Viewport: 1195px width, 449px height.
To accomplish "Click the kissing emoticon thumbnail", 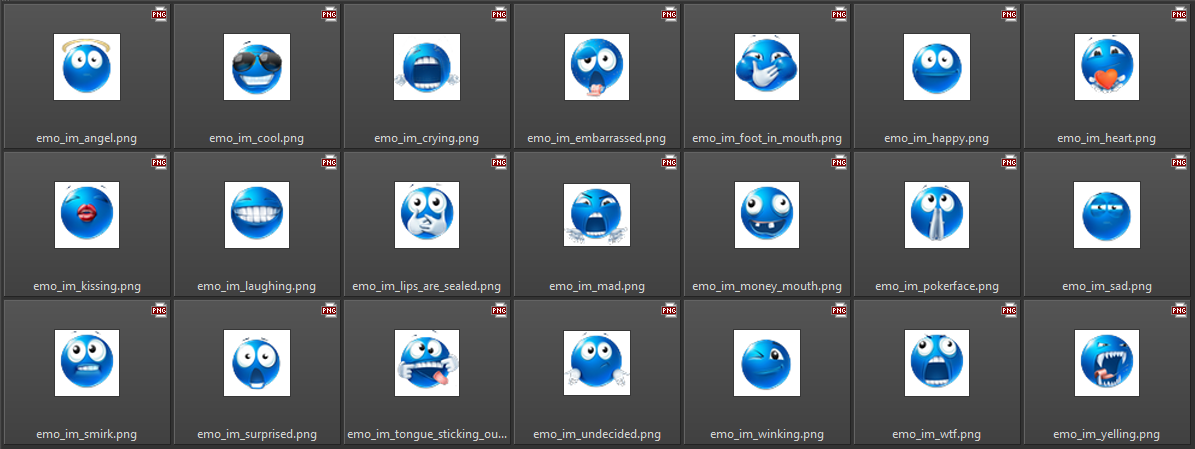I will point(87,215).
